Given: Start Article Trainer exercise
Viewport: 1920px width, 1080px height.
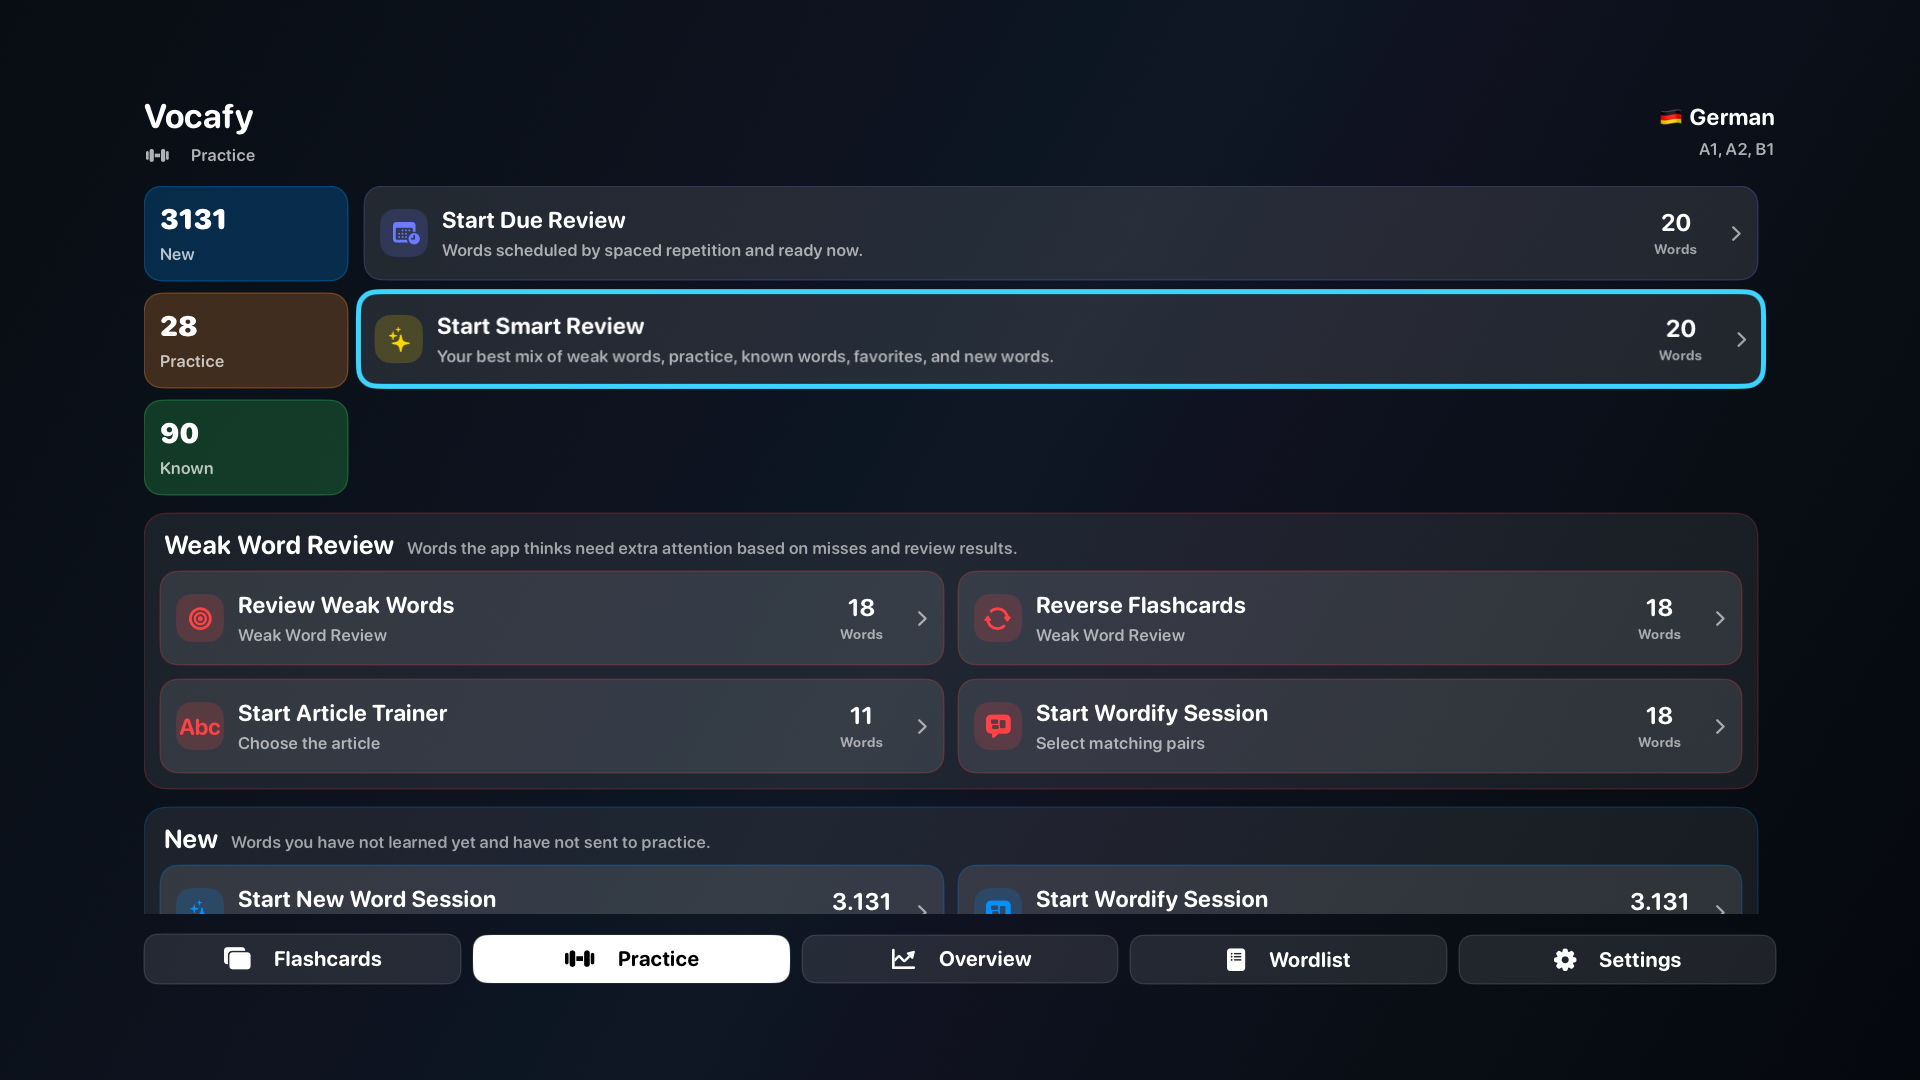Looking at the screenshot, I should click(552, 727).
